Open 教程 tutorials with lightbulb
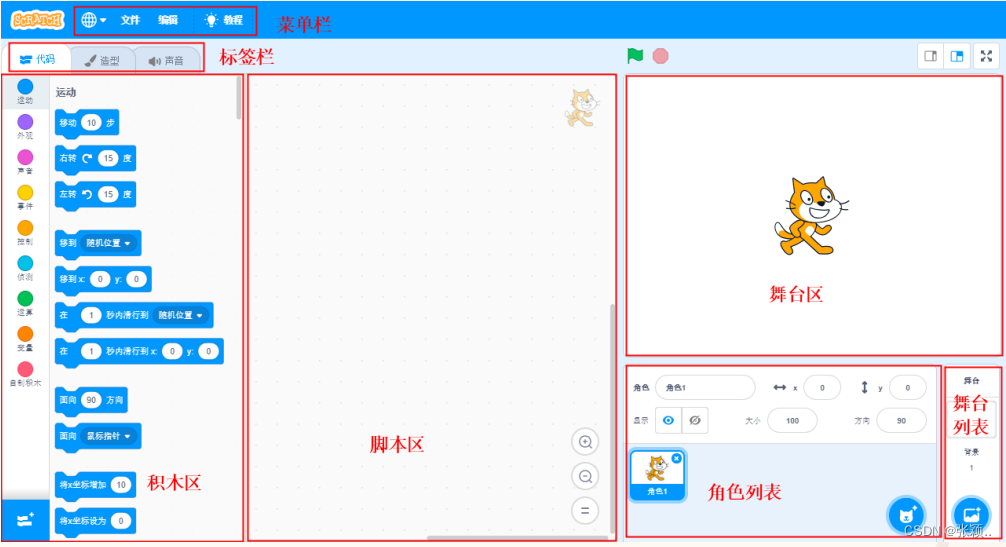 [x=223, y=21]
